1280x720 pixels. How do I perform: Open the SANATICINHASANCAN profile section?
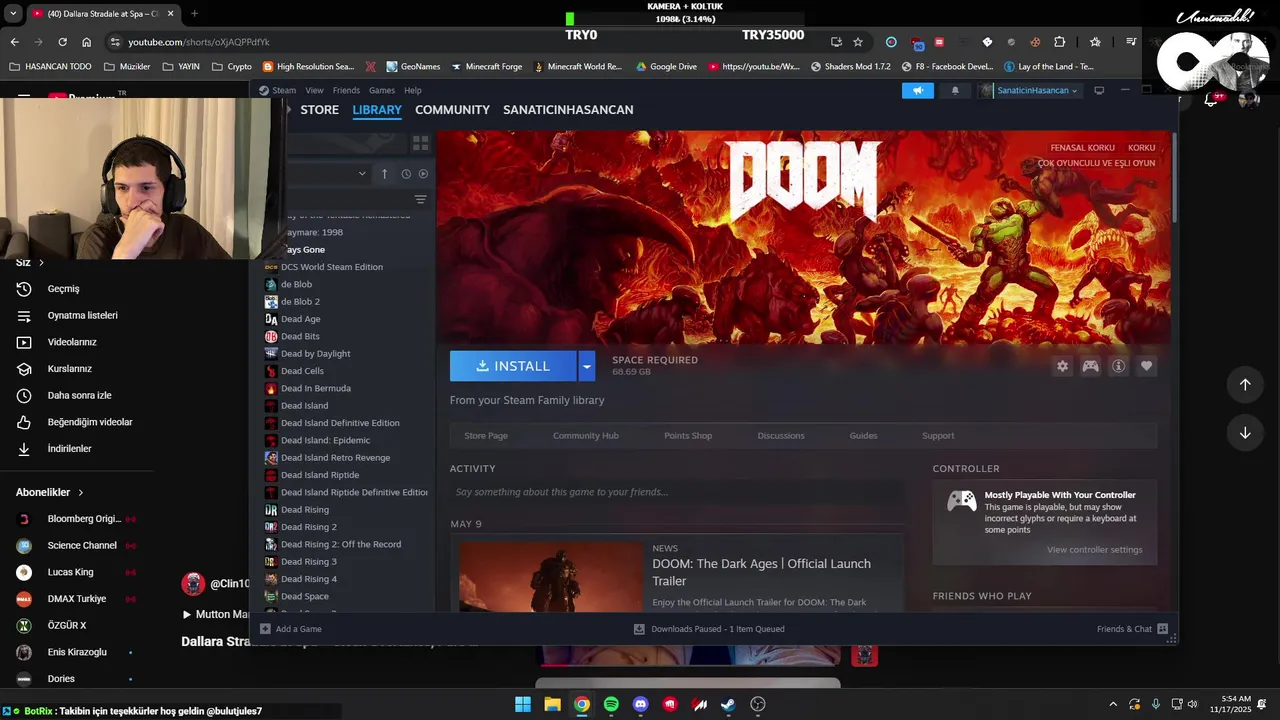point(568,110)
